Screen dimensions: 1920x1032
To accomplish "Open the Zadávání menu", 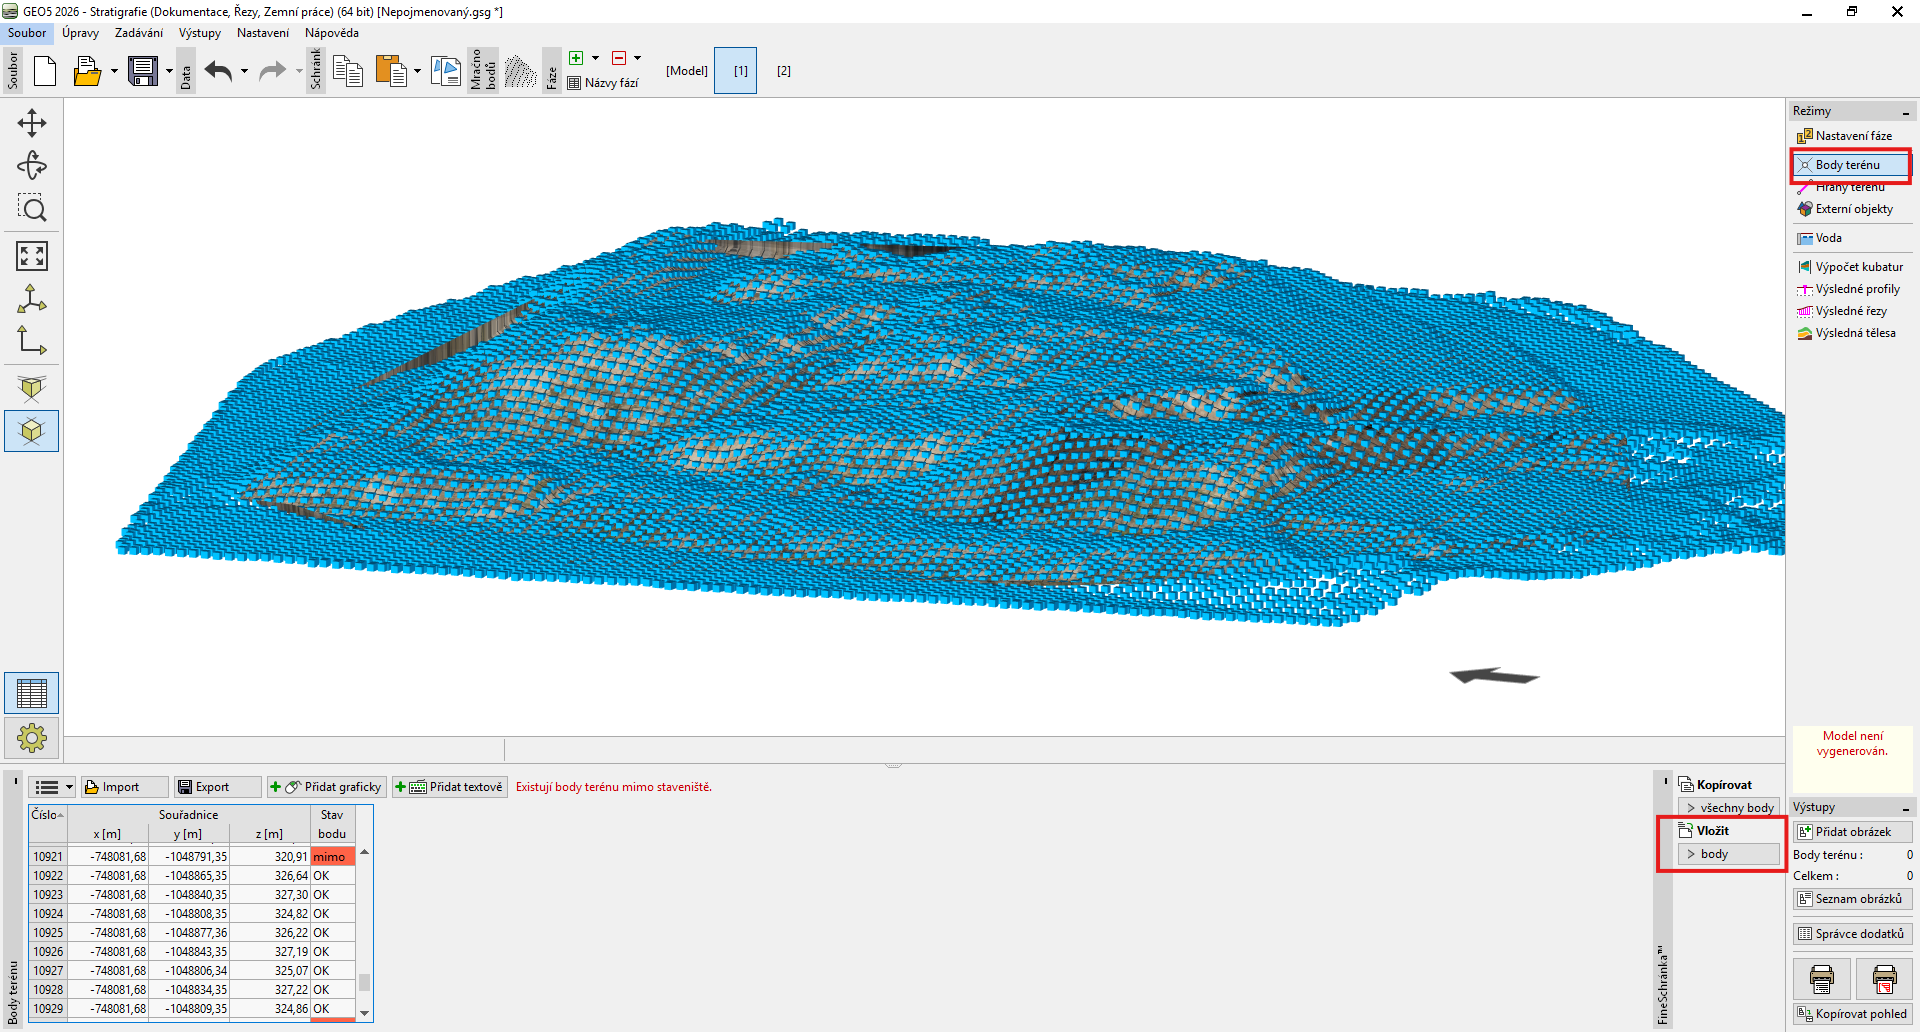I will [x=138, y=33].
